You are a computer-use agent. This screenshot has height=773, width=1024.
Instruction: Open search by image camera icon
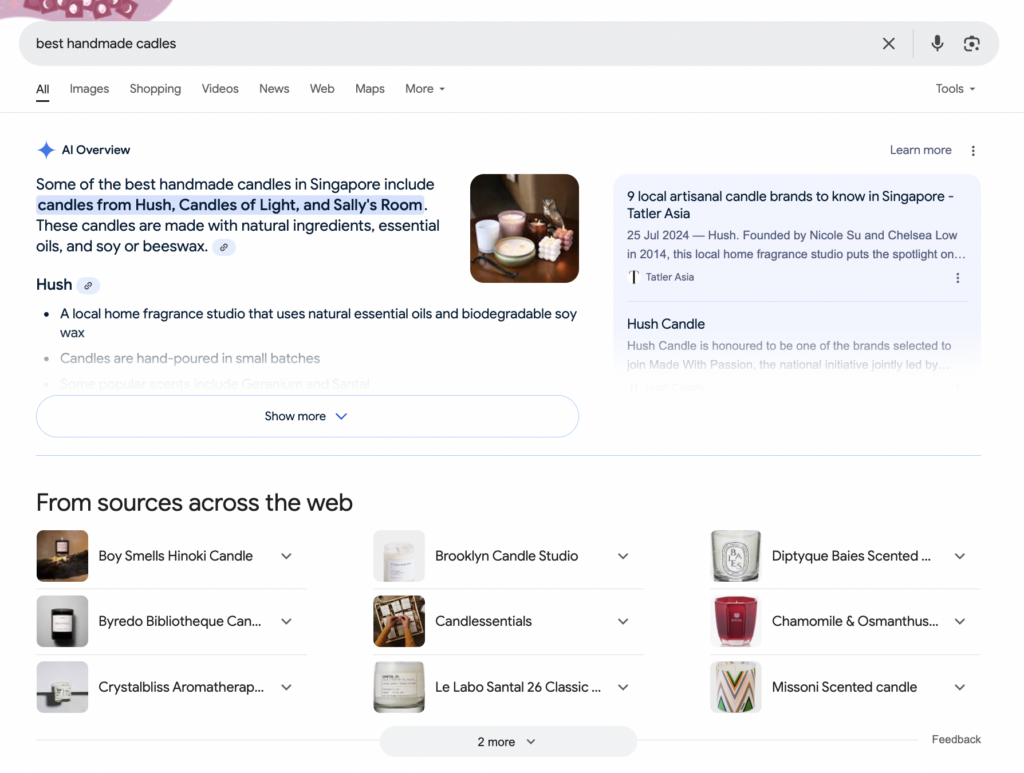coord(971,44)
